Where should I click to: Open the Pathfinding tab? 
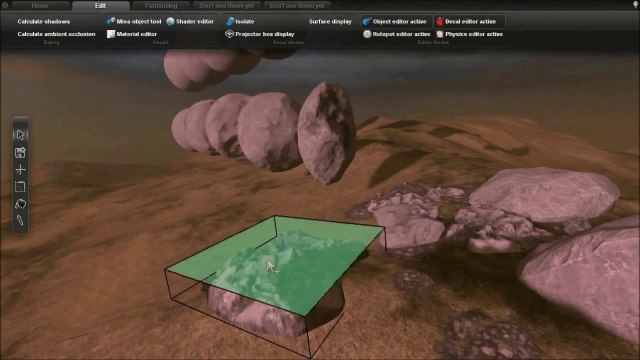[161, 5]
